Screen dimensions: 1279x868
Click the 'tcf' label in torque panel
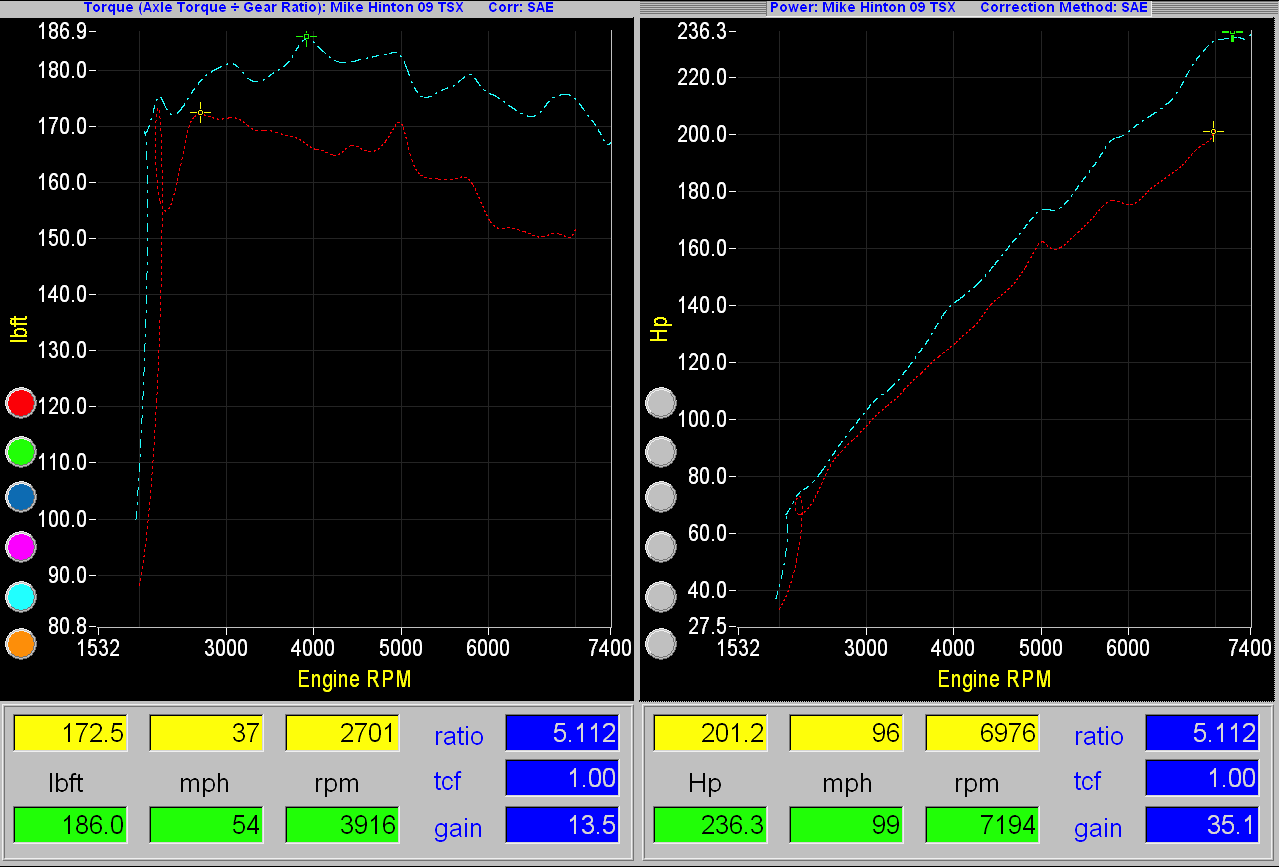(446, 781)
